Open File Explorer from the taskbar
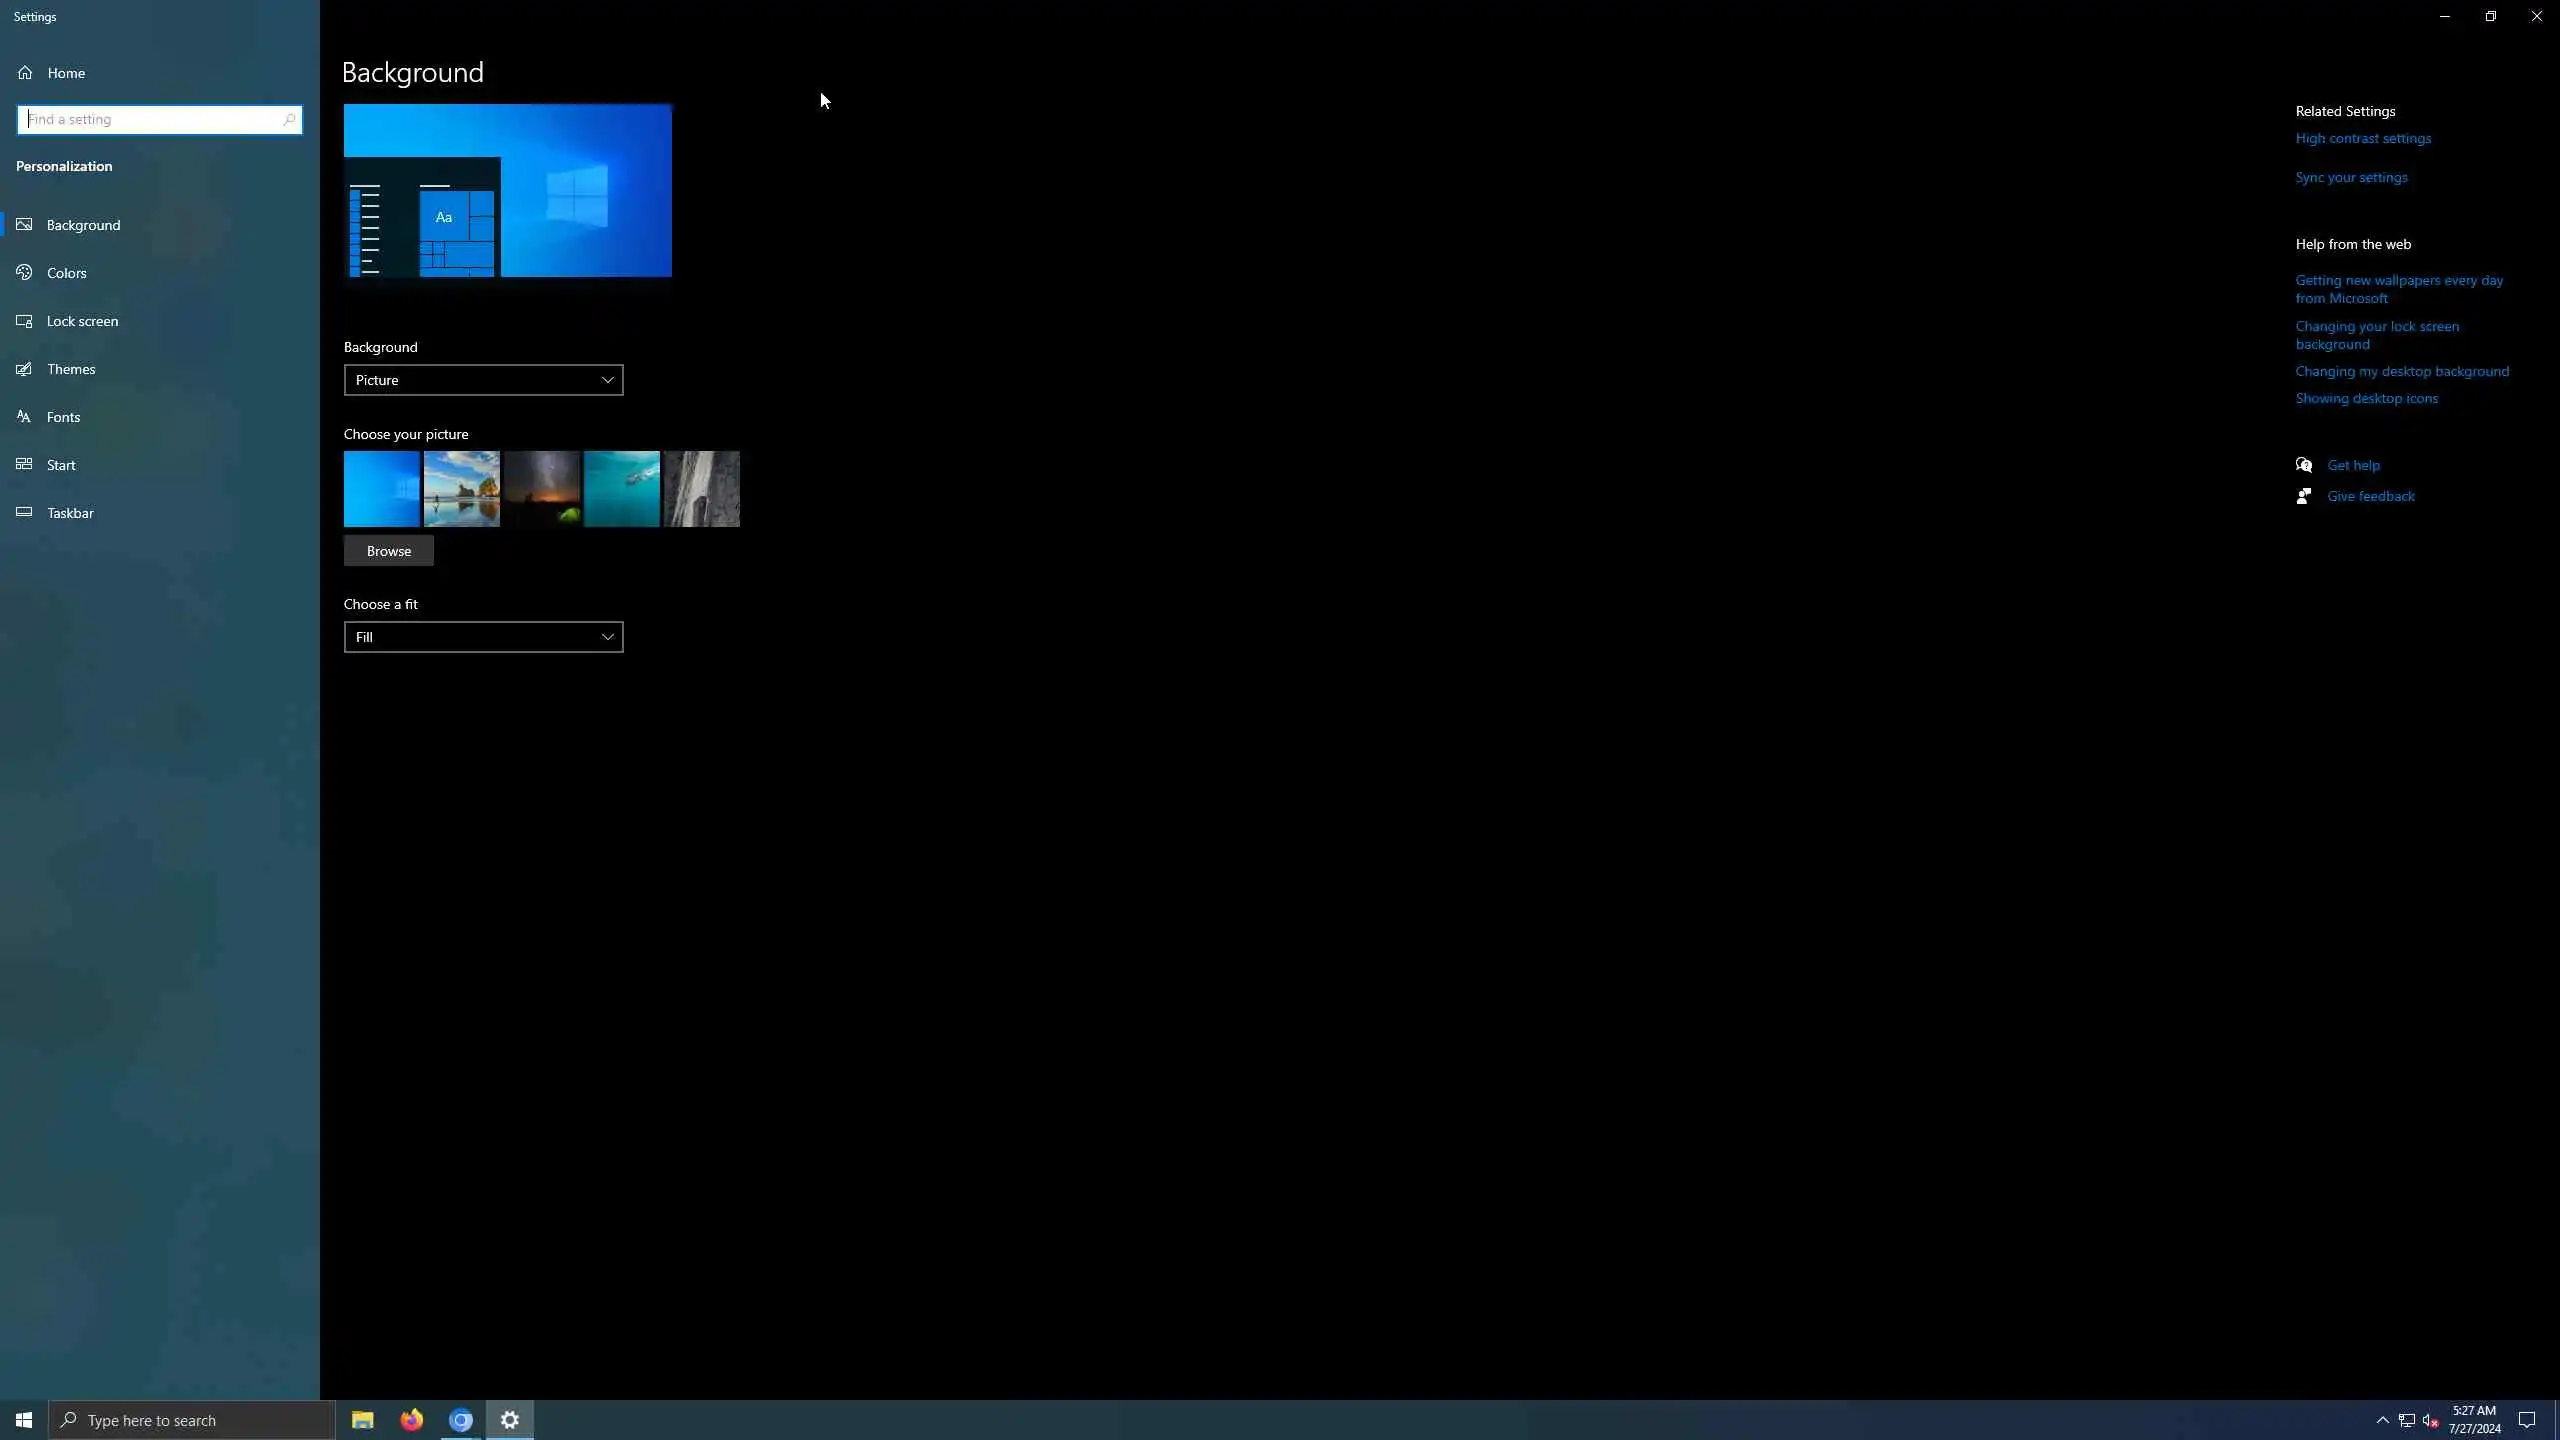Image resolution: width=2560 pixels, height=1440 pixels. click(362, 1420)
